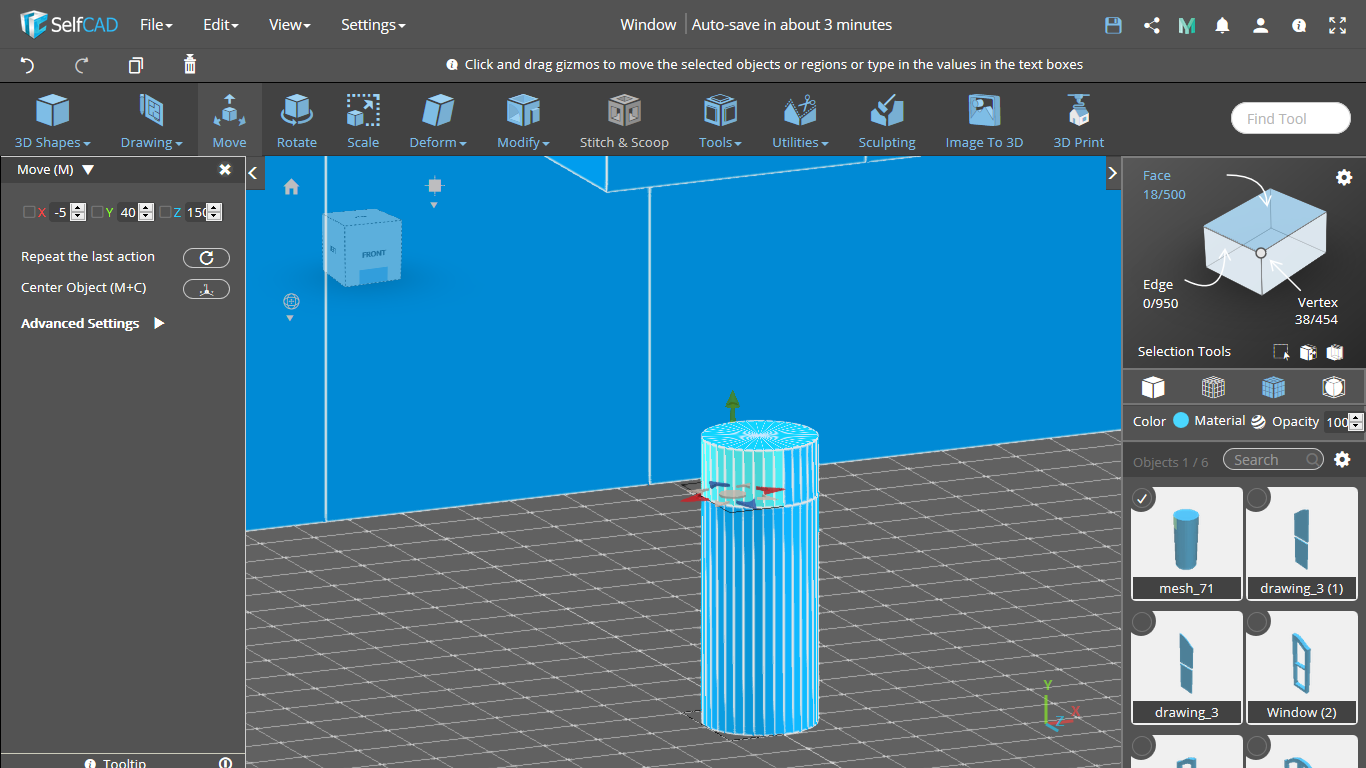Switch to solid plus wireframe view icon

click(1273, 387)
